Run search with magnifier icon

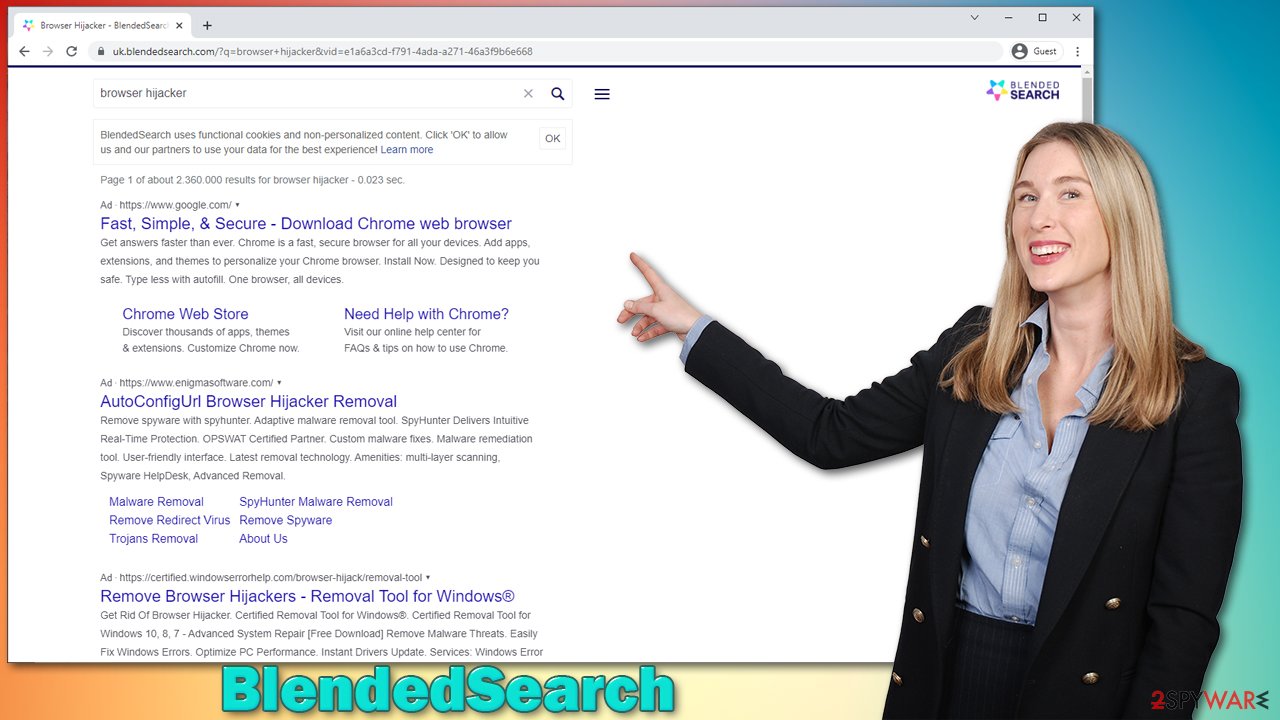point(558,94)
